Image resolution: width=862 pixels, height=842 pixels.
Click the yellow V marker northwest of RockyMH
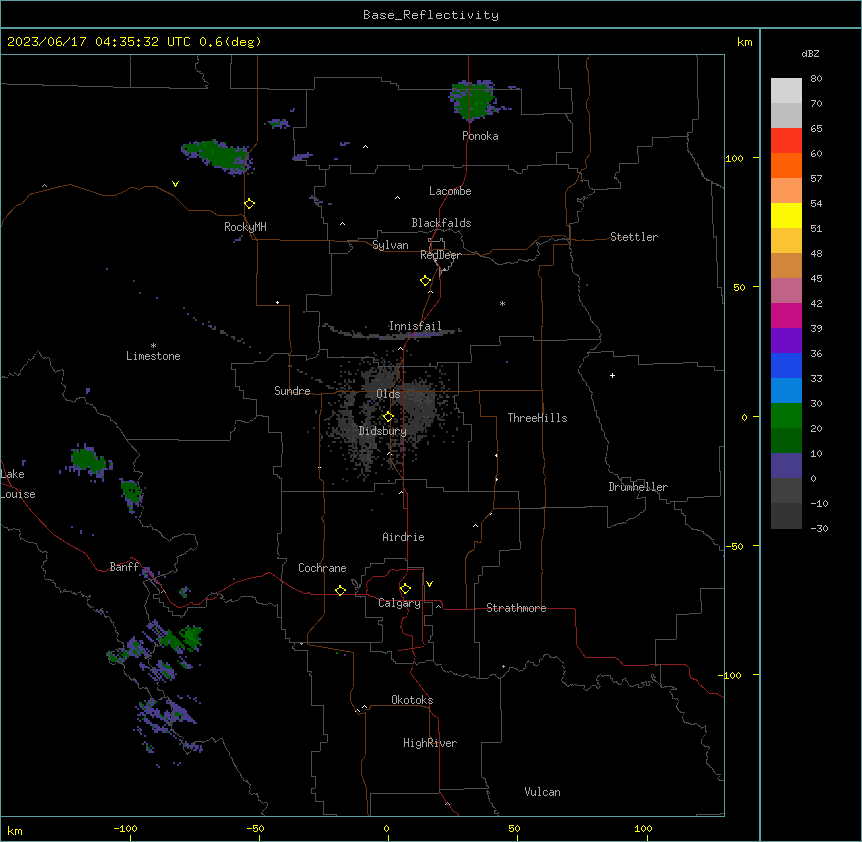[x=175, y=184]
